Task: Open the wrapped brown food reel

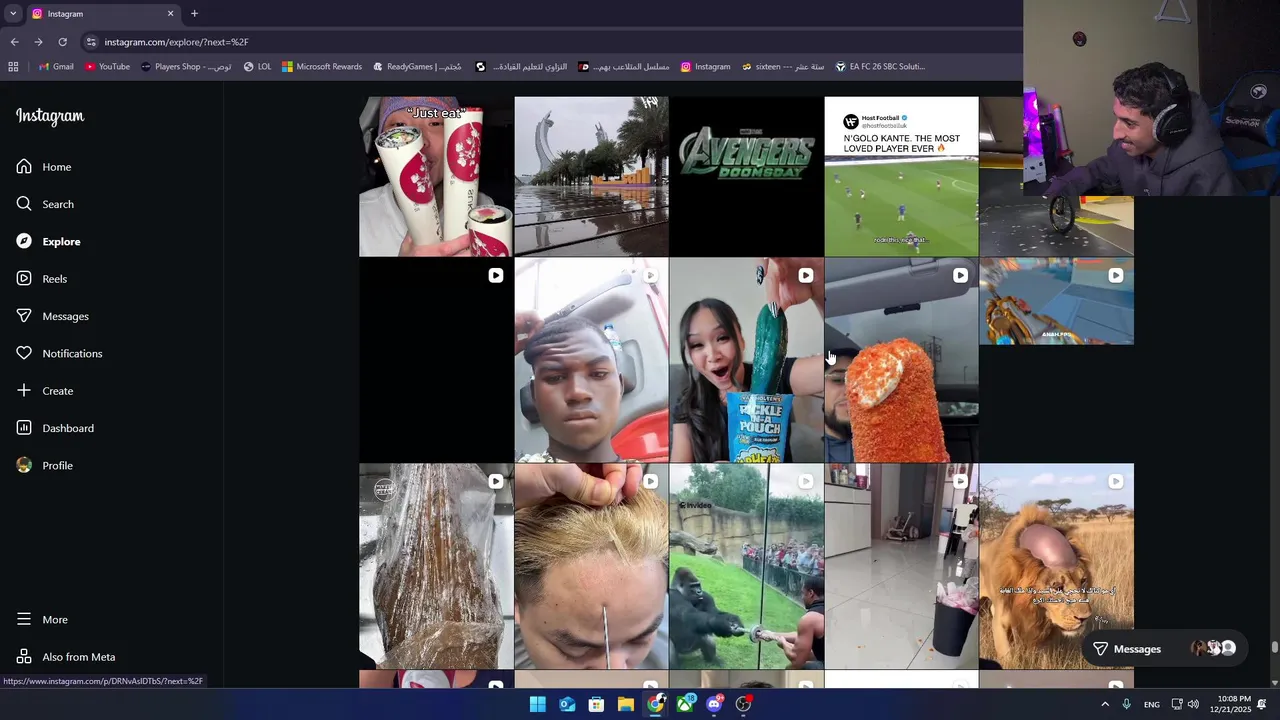Action: [x=436, y=566]
